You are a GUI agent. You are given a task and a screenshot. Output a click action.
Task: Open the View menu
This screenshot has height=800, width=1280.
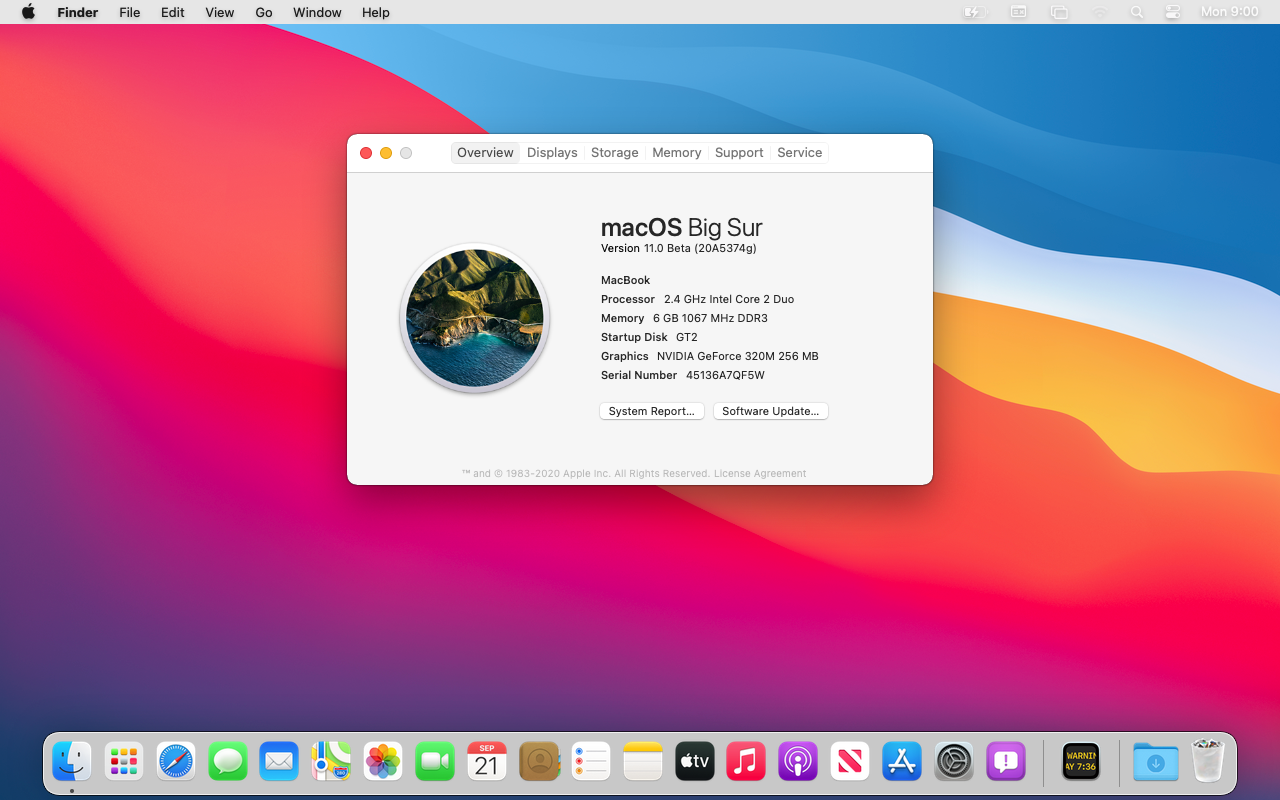pyautogui.click(x=220, y=12)
